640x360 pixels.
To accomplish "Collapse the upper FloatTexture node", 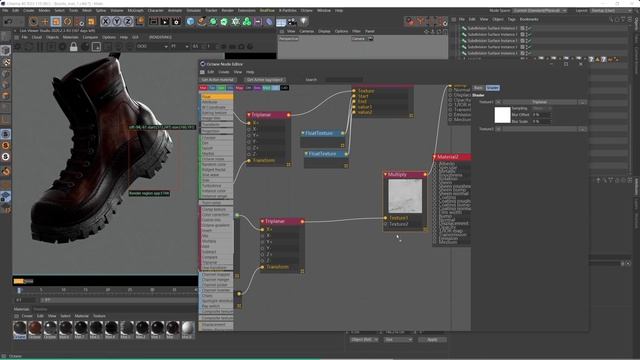I will click(x=303, y=133).
